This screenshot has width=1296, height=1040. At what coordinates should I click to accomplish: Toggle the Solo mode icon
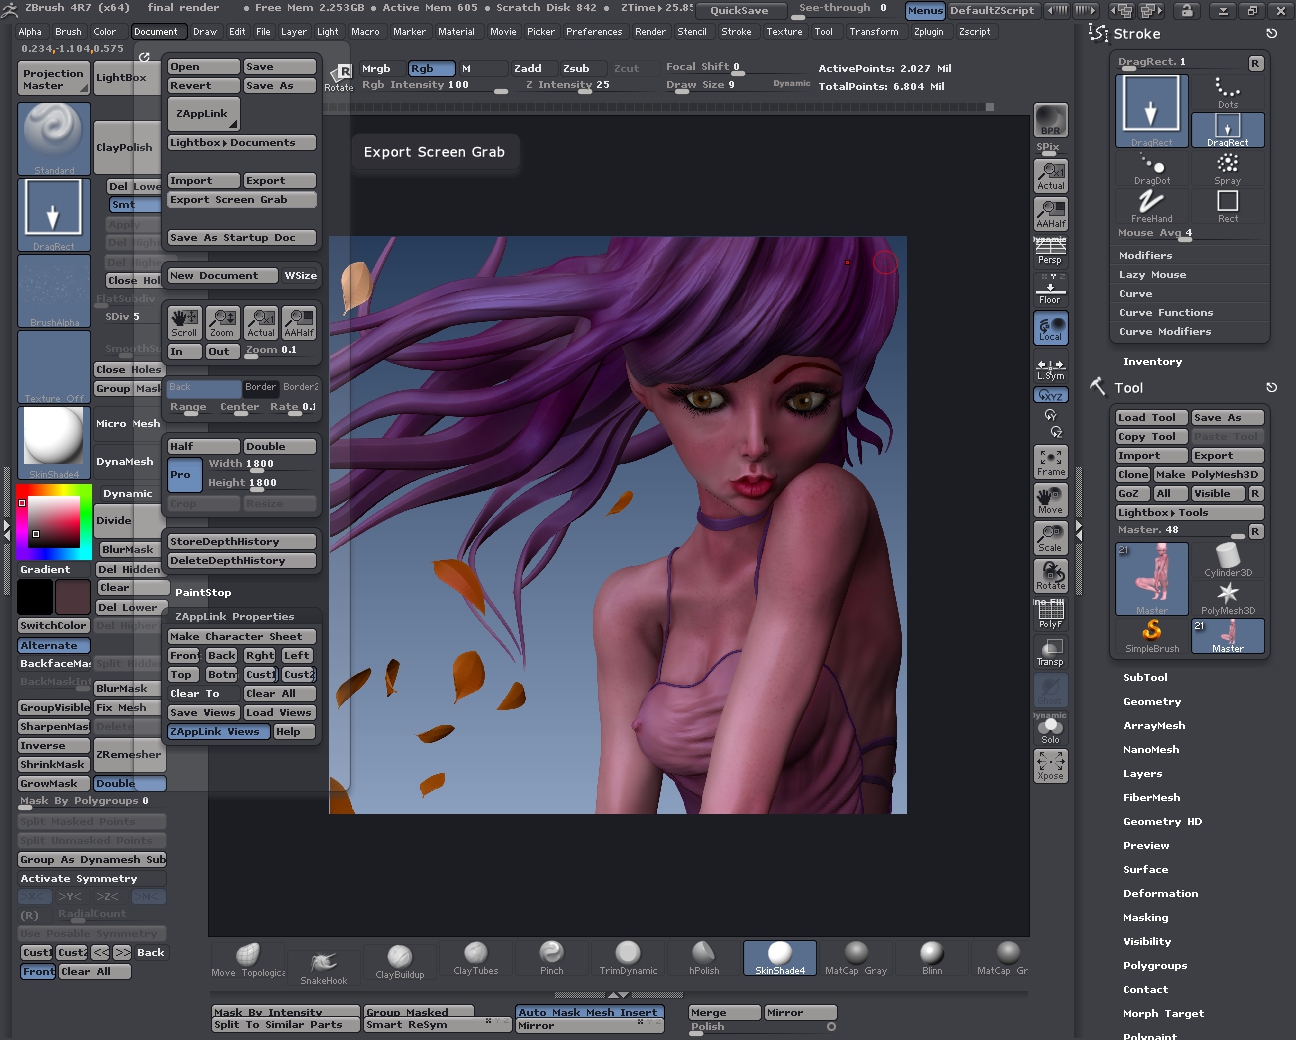point(1050,730)
